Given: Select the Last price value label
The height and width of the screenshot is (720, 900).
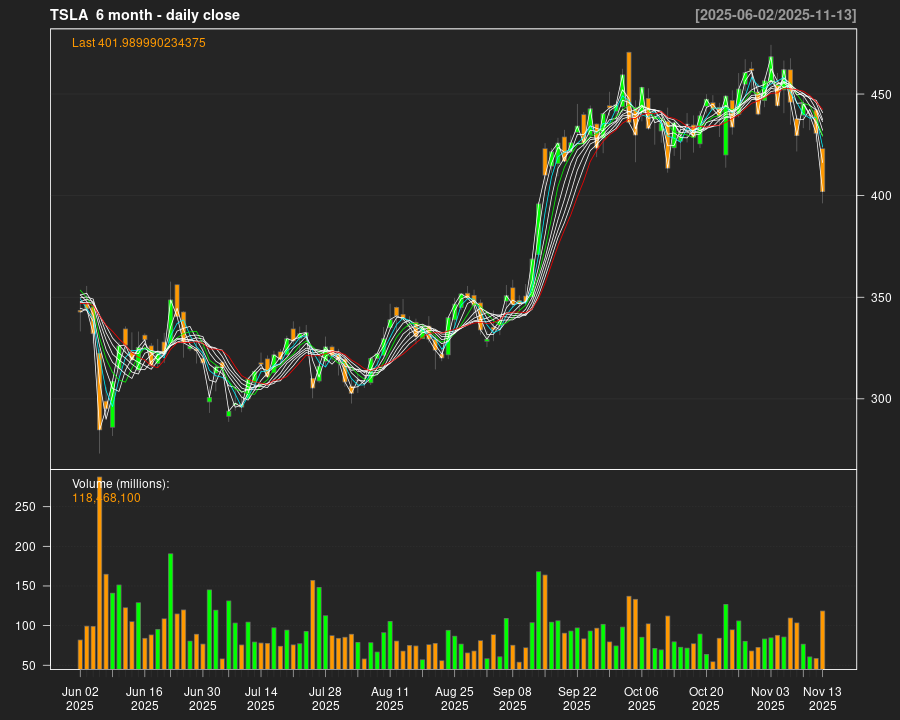Looking at the screenshot, I should click(x=139, y=43).
